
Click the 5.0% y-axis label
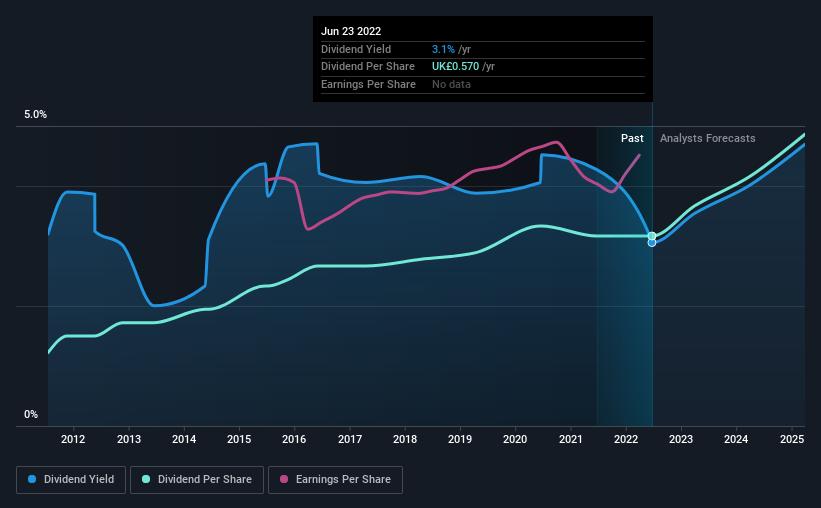[x=35, y=115]
